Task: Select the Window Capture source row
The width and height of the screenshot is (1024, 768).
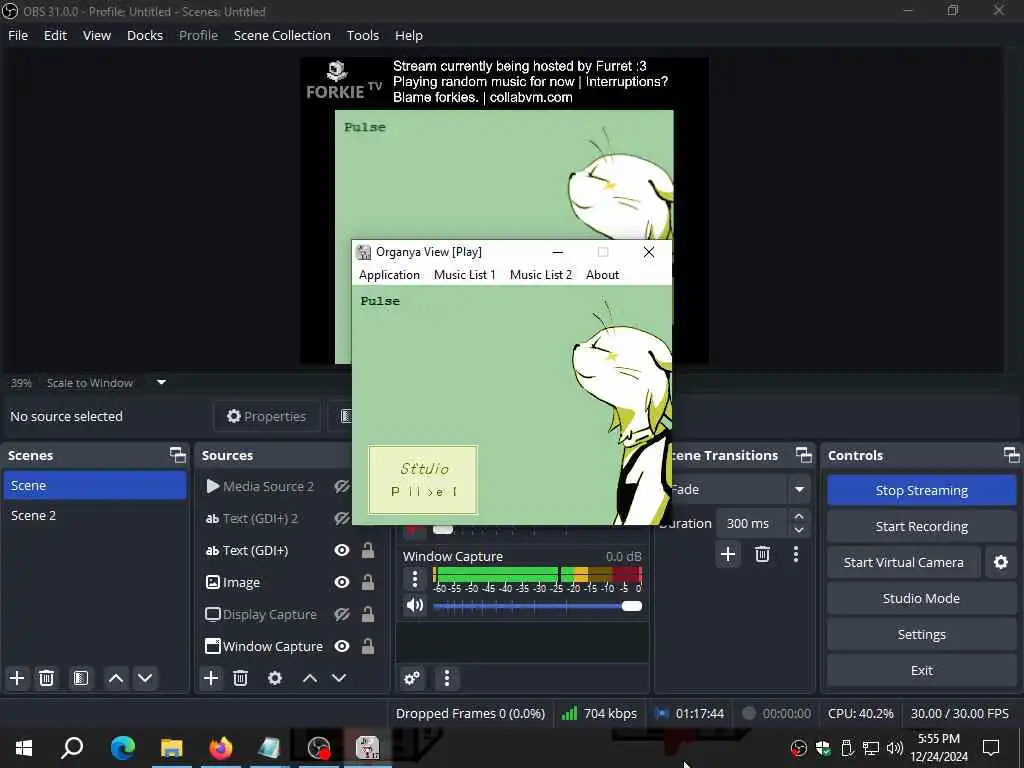Action: tap(291, 646)
